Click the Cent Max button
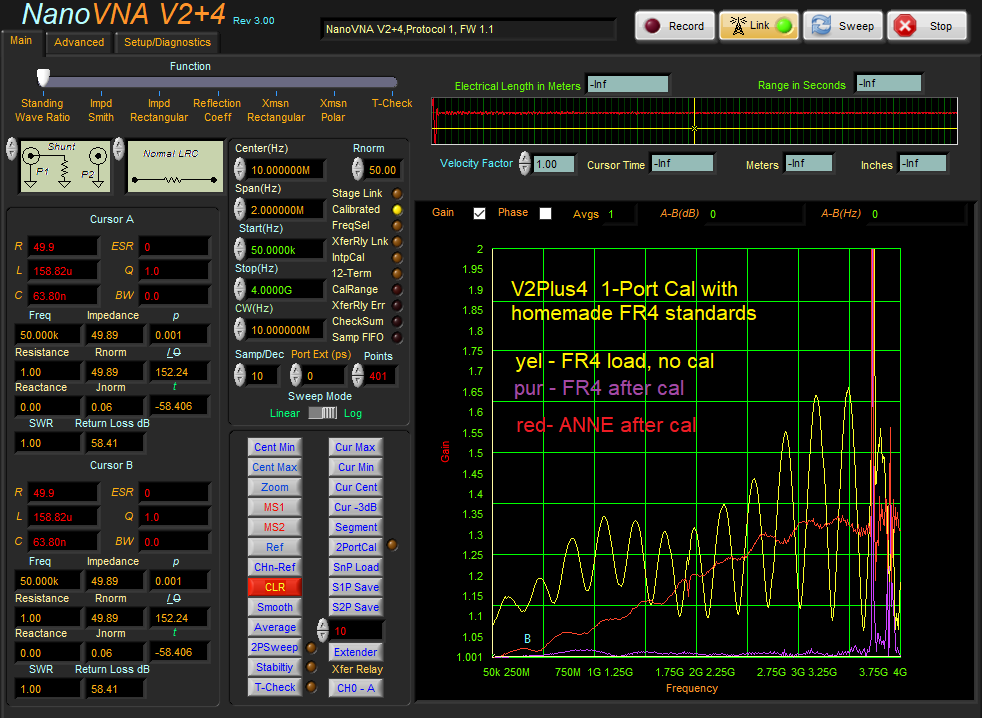This screenshot has height=721, width=982. pyautogui.click(x=274, y=467)
